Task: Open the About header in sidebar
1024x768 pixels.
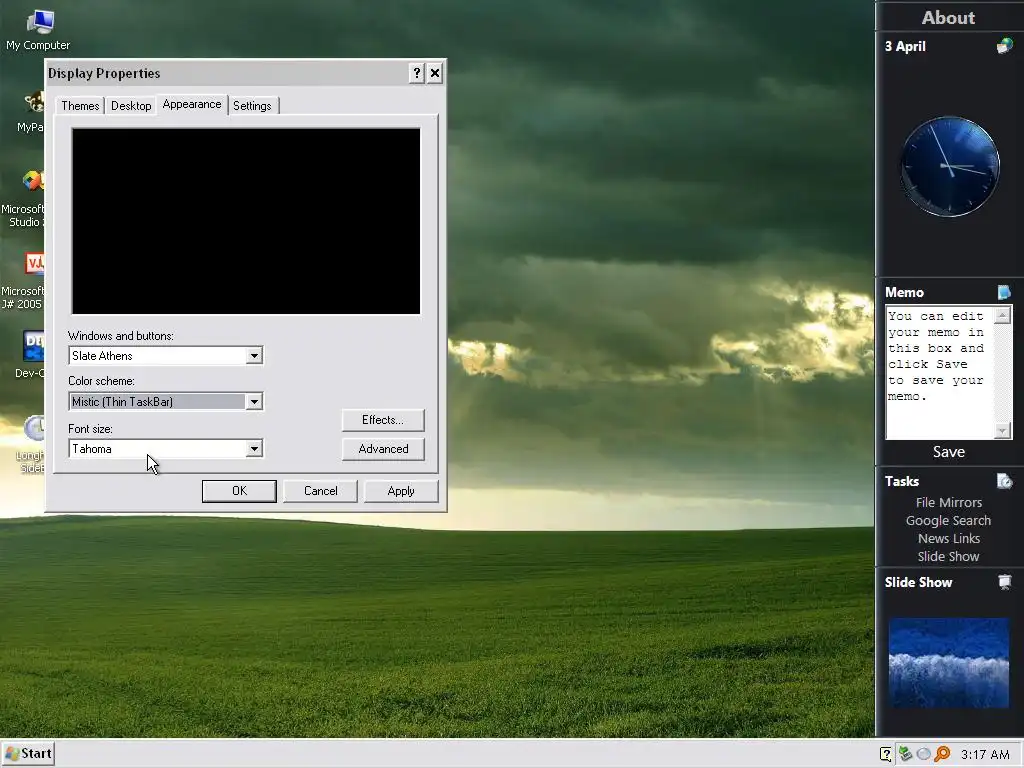Action: (x=948, y=18)
